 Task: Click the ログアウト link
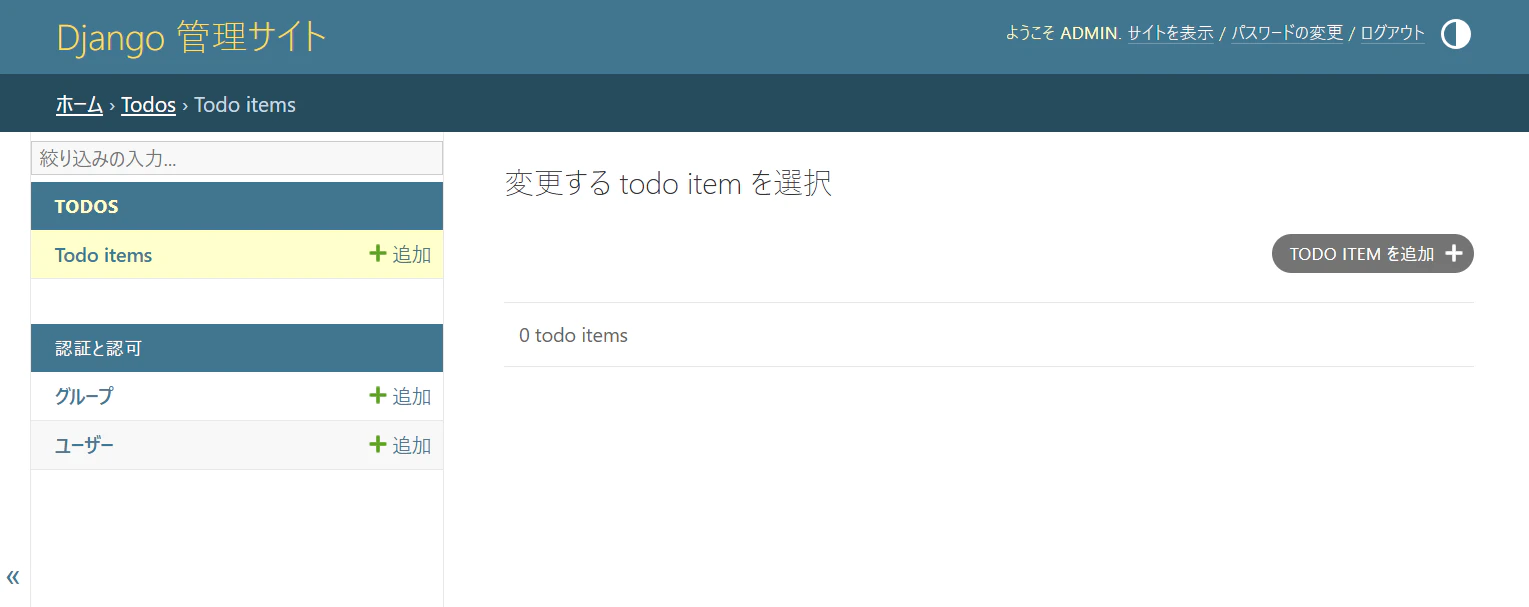[1392, 33]
